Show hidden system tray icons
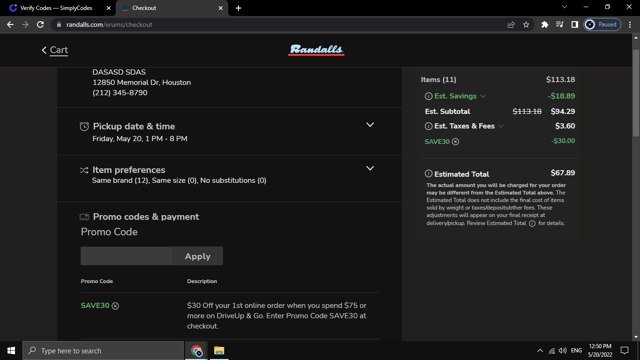This screenshot has height=360, width=640. (540, 351)
